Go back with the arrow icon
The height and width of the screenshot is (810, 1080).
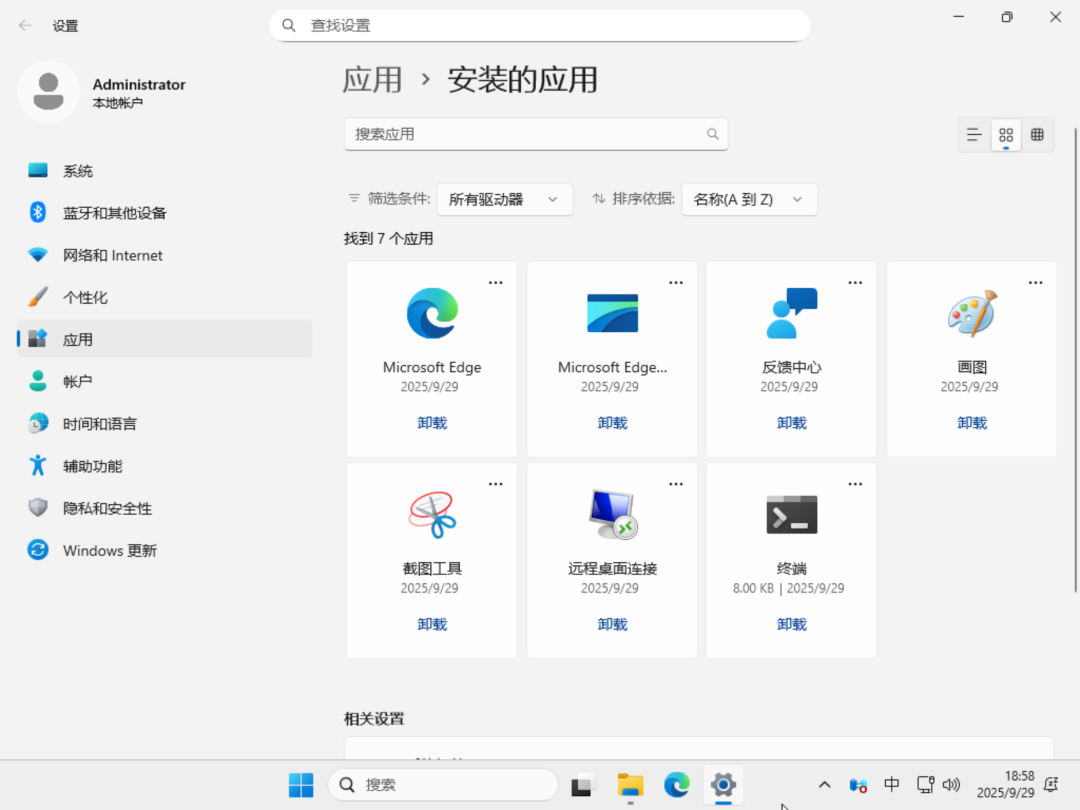coord(25,25)
